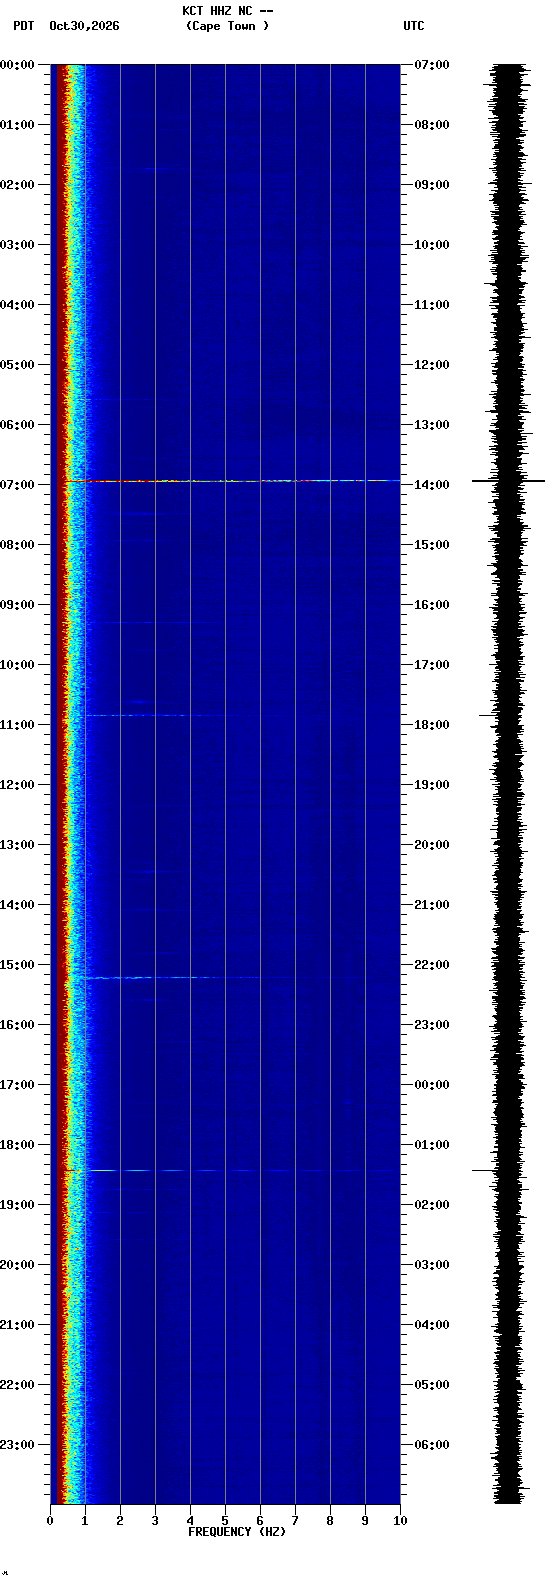Select the 18:00 PDT time label
The image size is (552, 1584).
click(x=17, y=1145)
